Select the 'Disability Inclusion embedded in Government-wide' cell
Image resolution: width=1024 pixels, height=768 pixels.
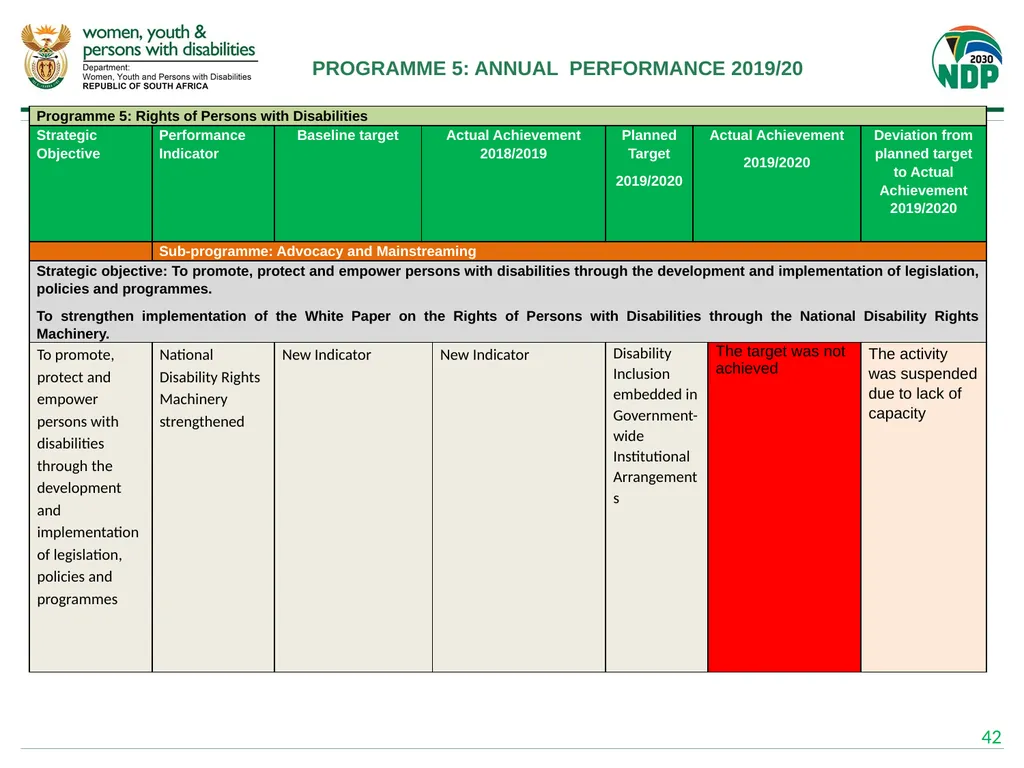(656, 507)
